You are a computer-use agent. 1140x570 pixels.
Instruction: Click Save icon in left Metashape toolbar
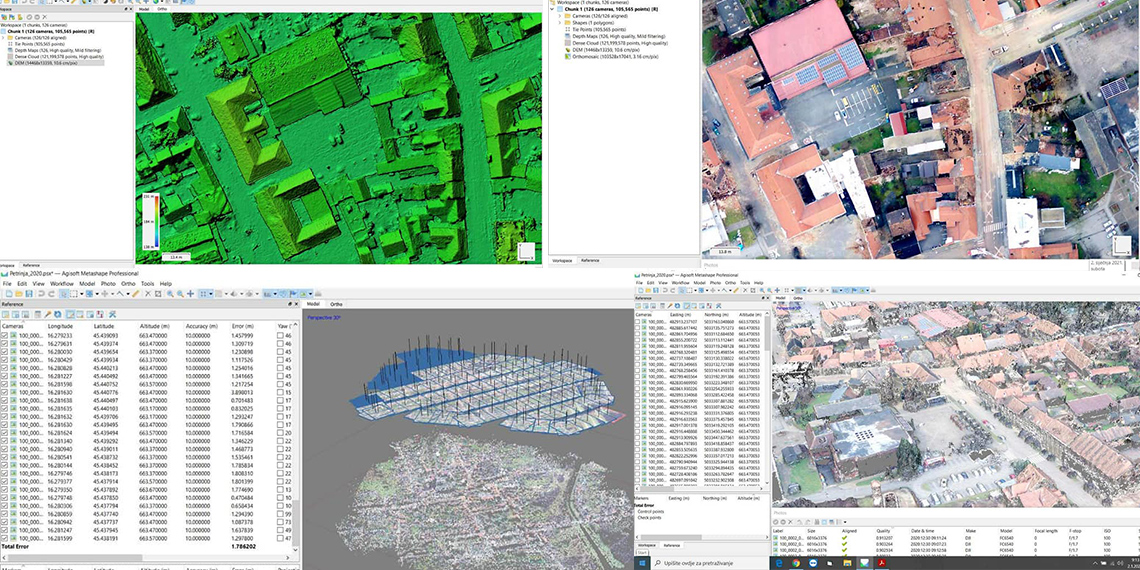click(30, 294)
